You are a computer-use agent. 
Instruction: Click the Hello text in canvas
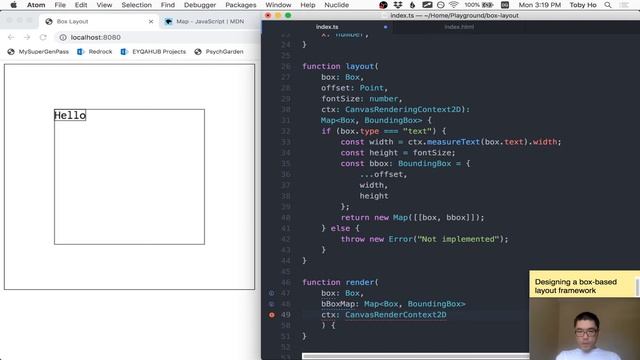click(70, 115)
